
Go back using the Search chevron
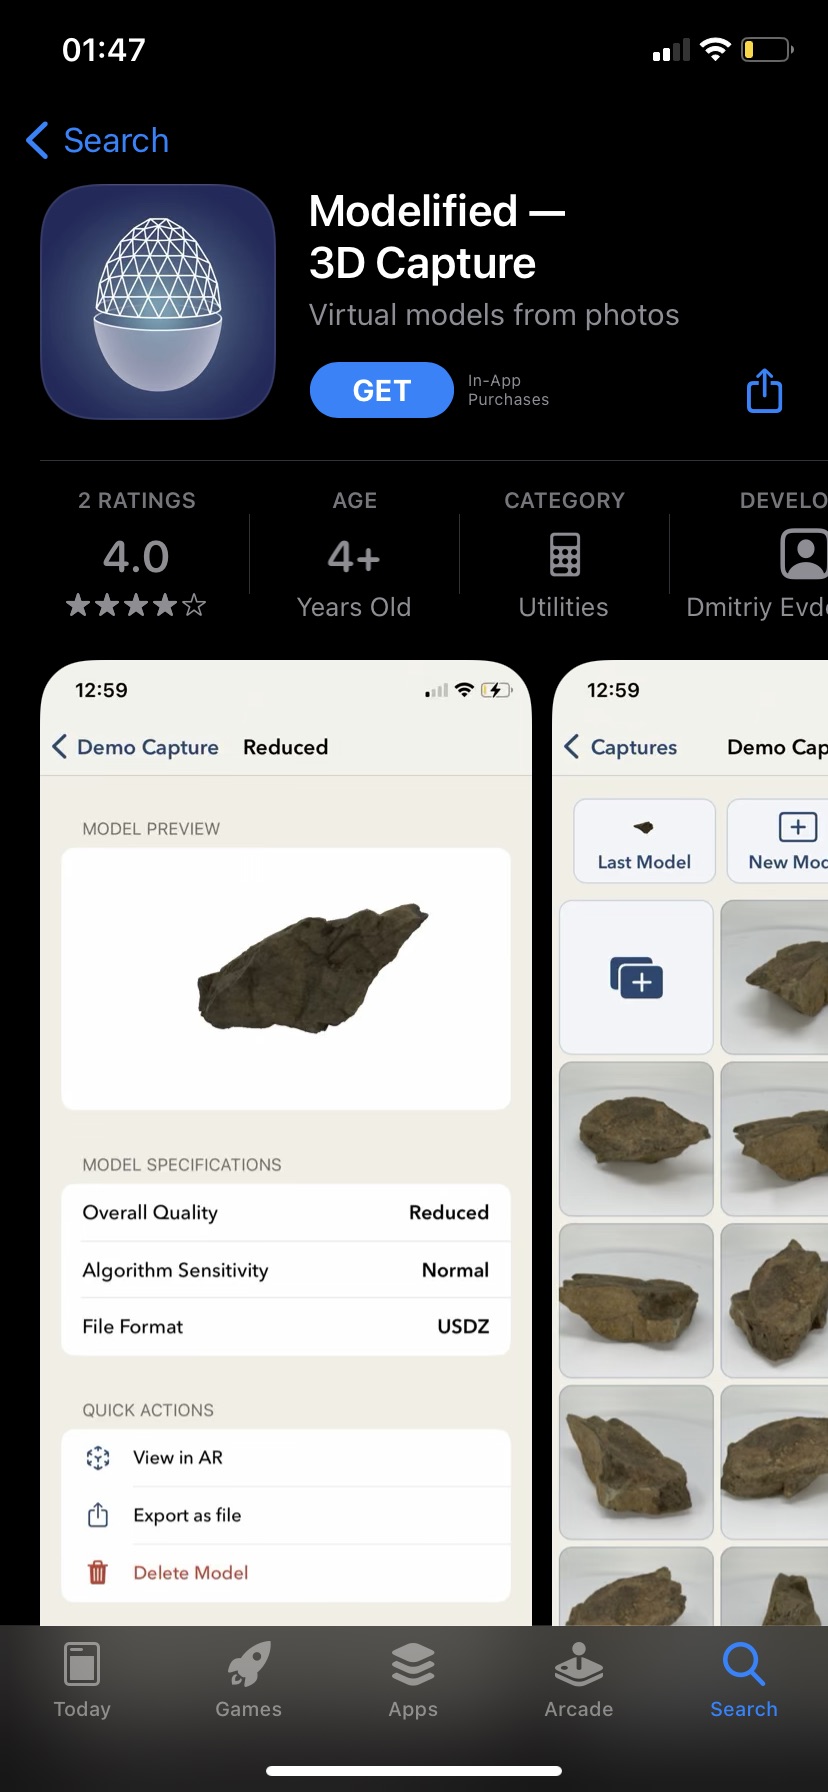(38, 141)
